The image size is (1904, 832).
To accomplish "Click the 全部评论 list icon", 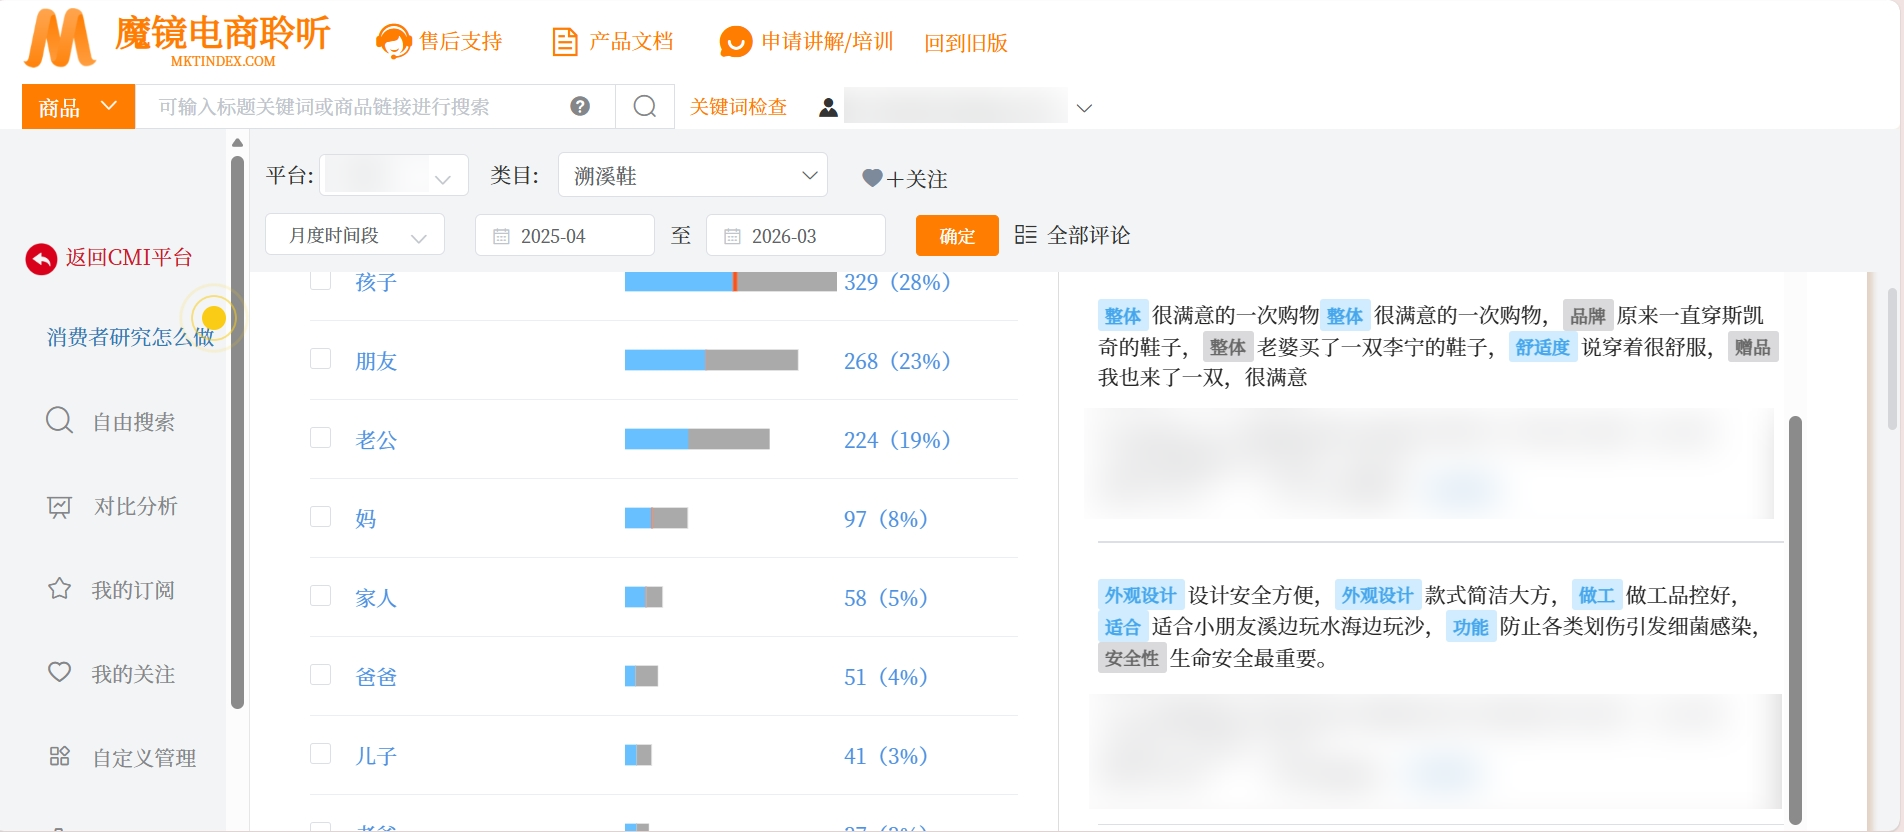I will tap(1025, 235).
